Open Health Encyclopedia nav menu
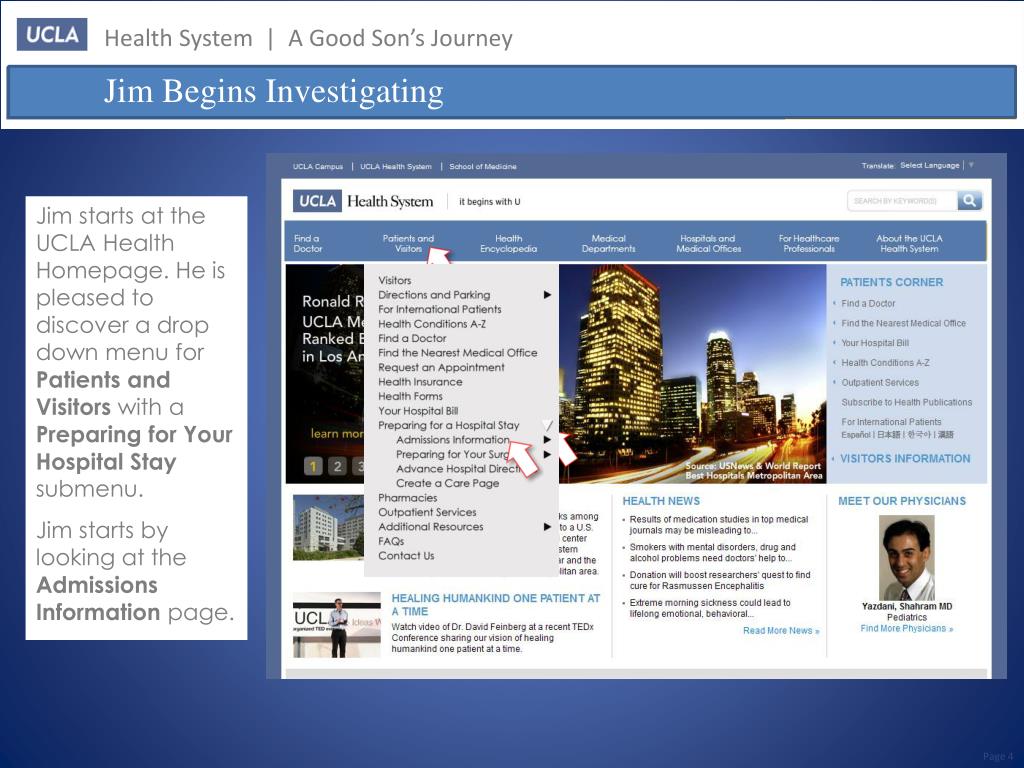Image resolution: width=1024 pixels, height=768 pixels. pos(508,244)
